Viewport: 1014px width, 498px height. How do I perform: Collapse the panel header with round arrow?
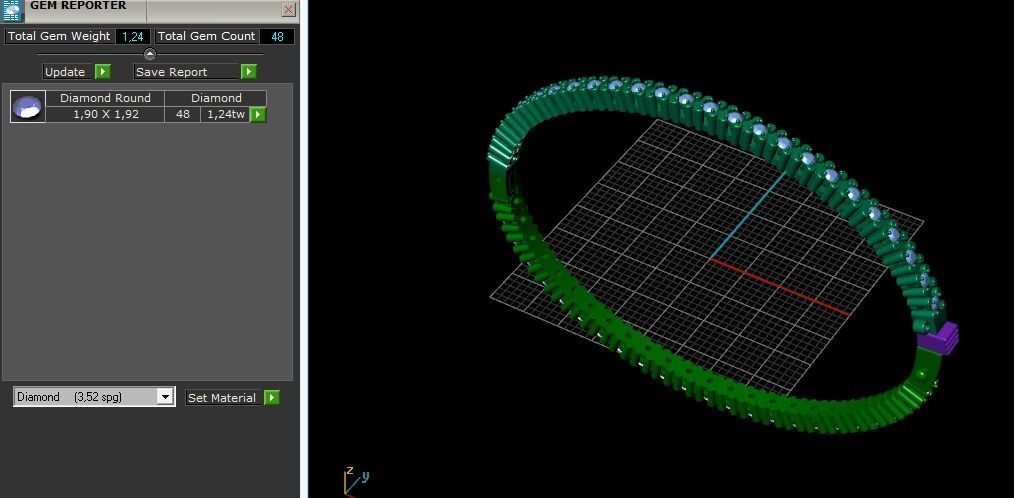pyautogui.click(x=149, y=54)
